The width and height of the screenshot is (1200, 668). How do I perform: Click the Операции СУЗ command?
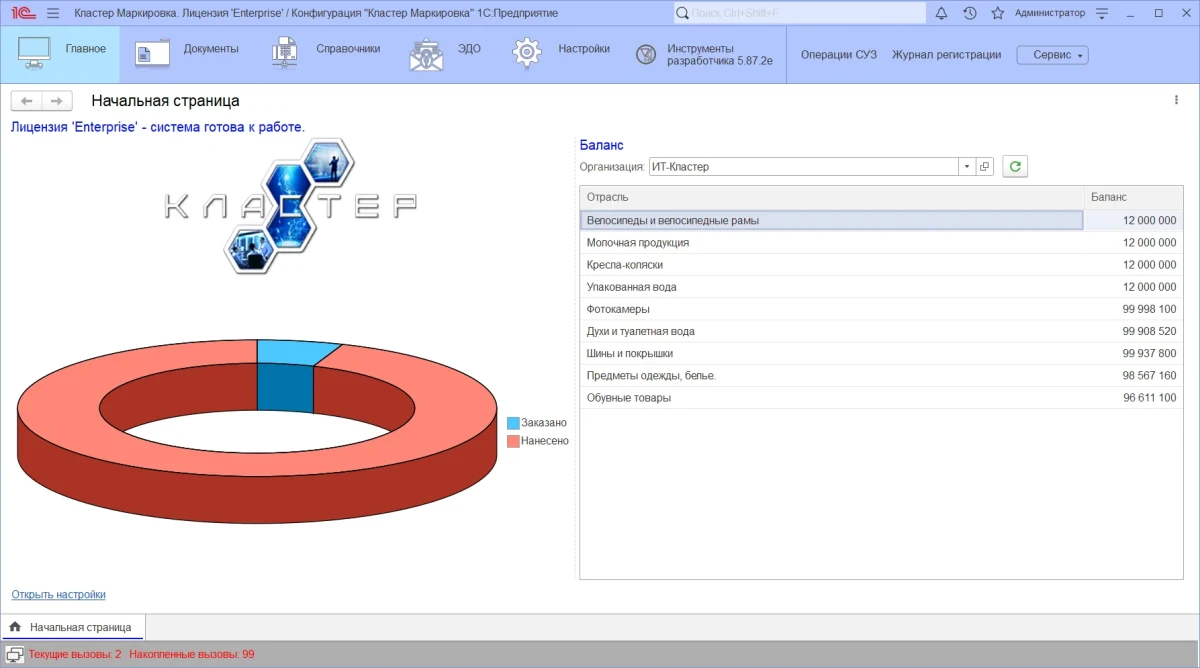coord(838,55)
